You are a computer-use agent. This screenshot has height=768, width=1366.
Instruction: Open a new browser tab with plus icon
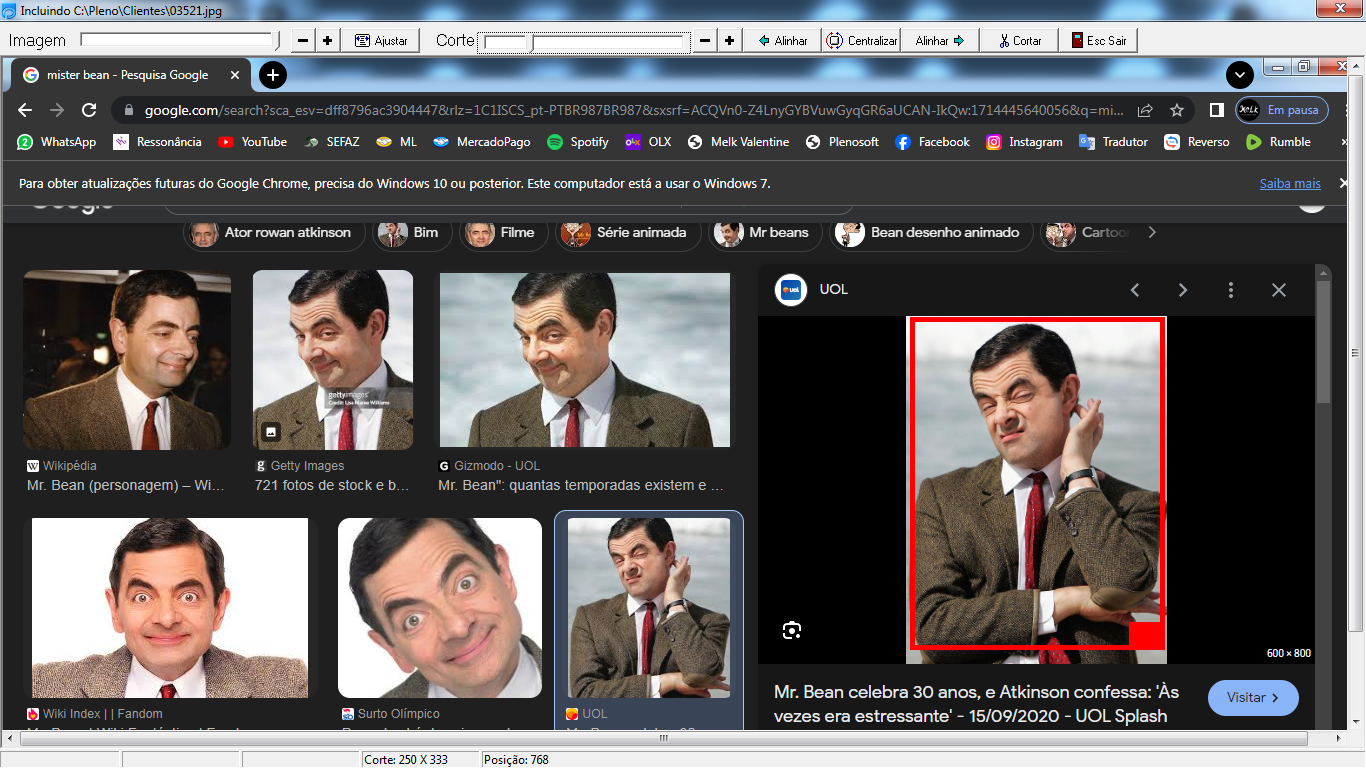pyautogui.click(x=272, y=75)
